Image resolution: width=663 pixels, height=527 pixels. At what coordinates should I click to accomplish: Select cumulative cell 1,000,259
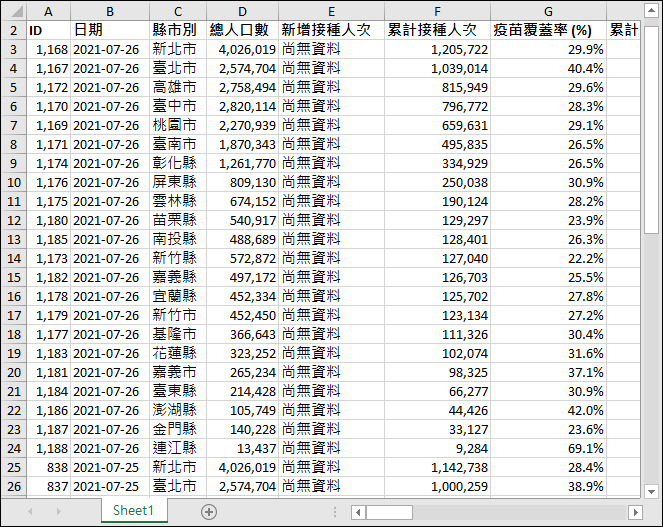pos(438,486)
